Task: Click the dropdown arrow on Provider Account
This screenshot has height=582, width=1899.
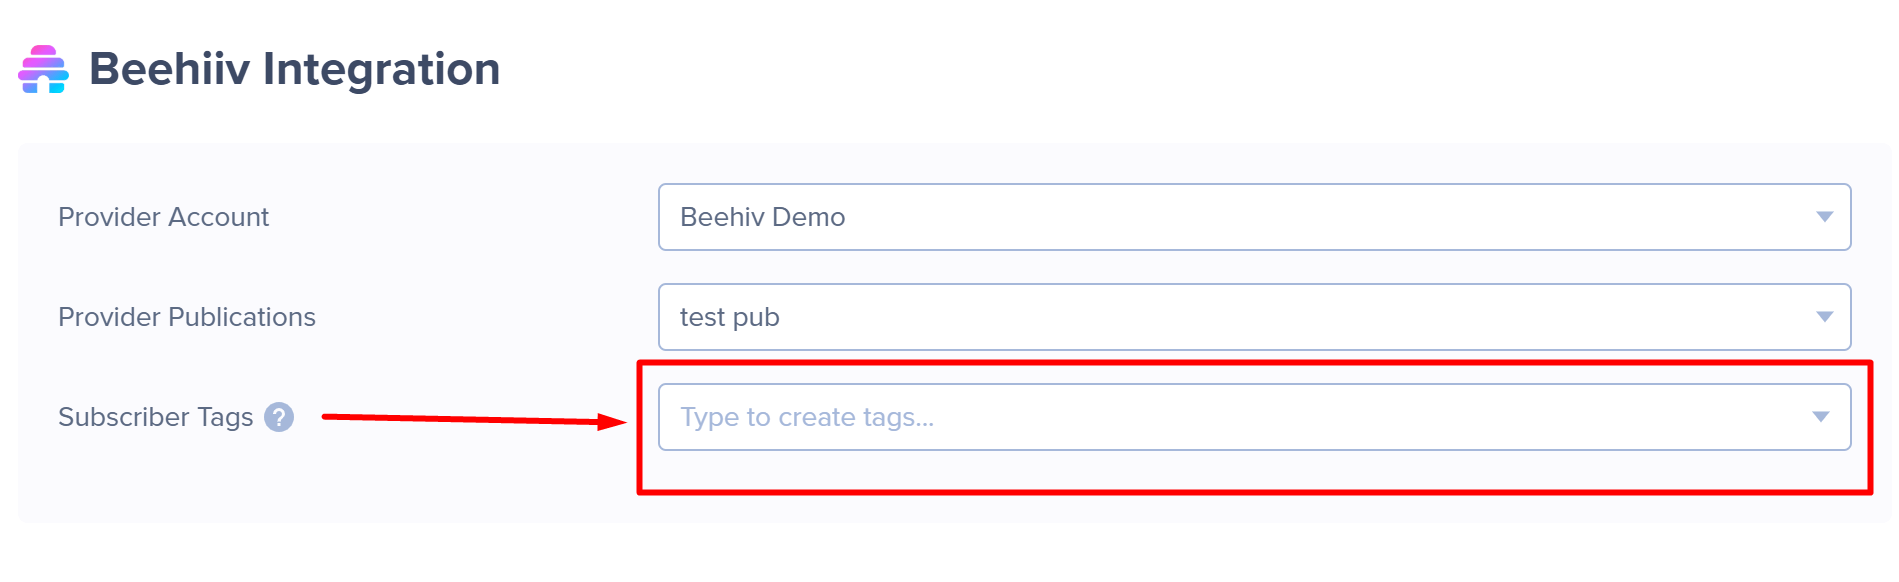Action: [x=1825, y=217]
